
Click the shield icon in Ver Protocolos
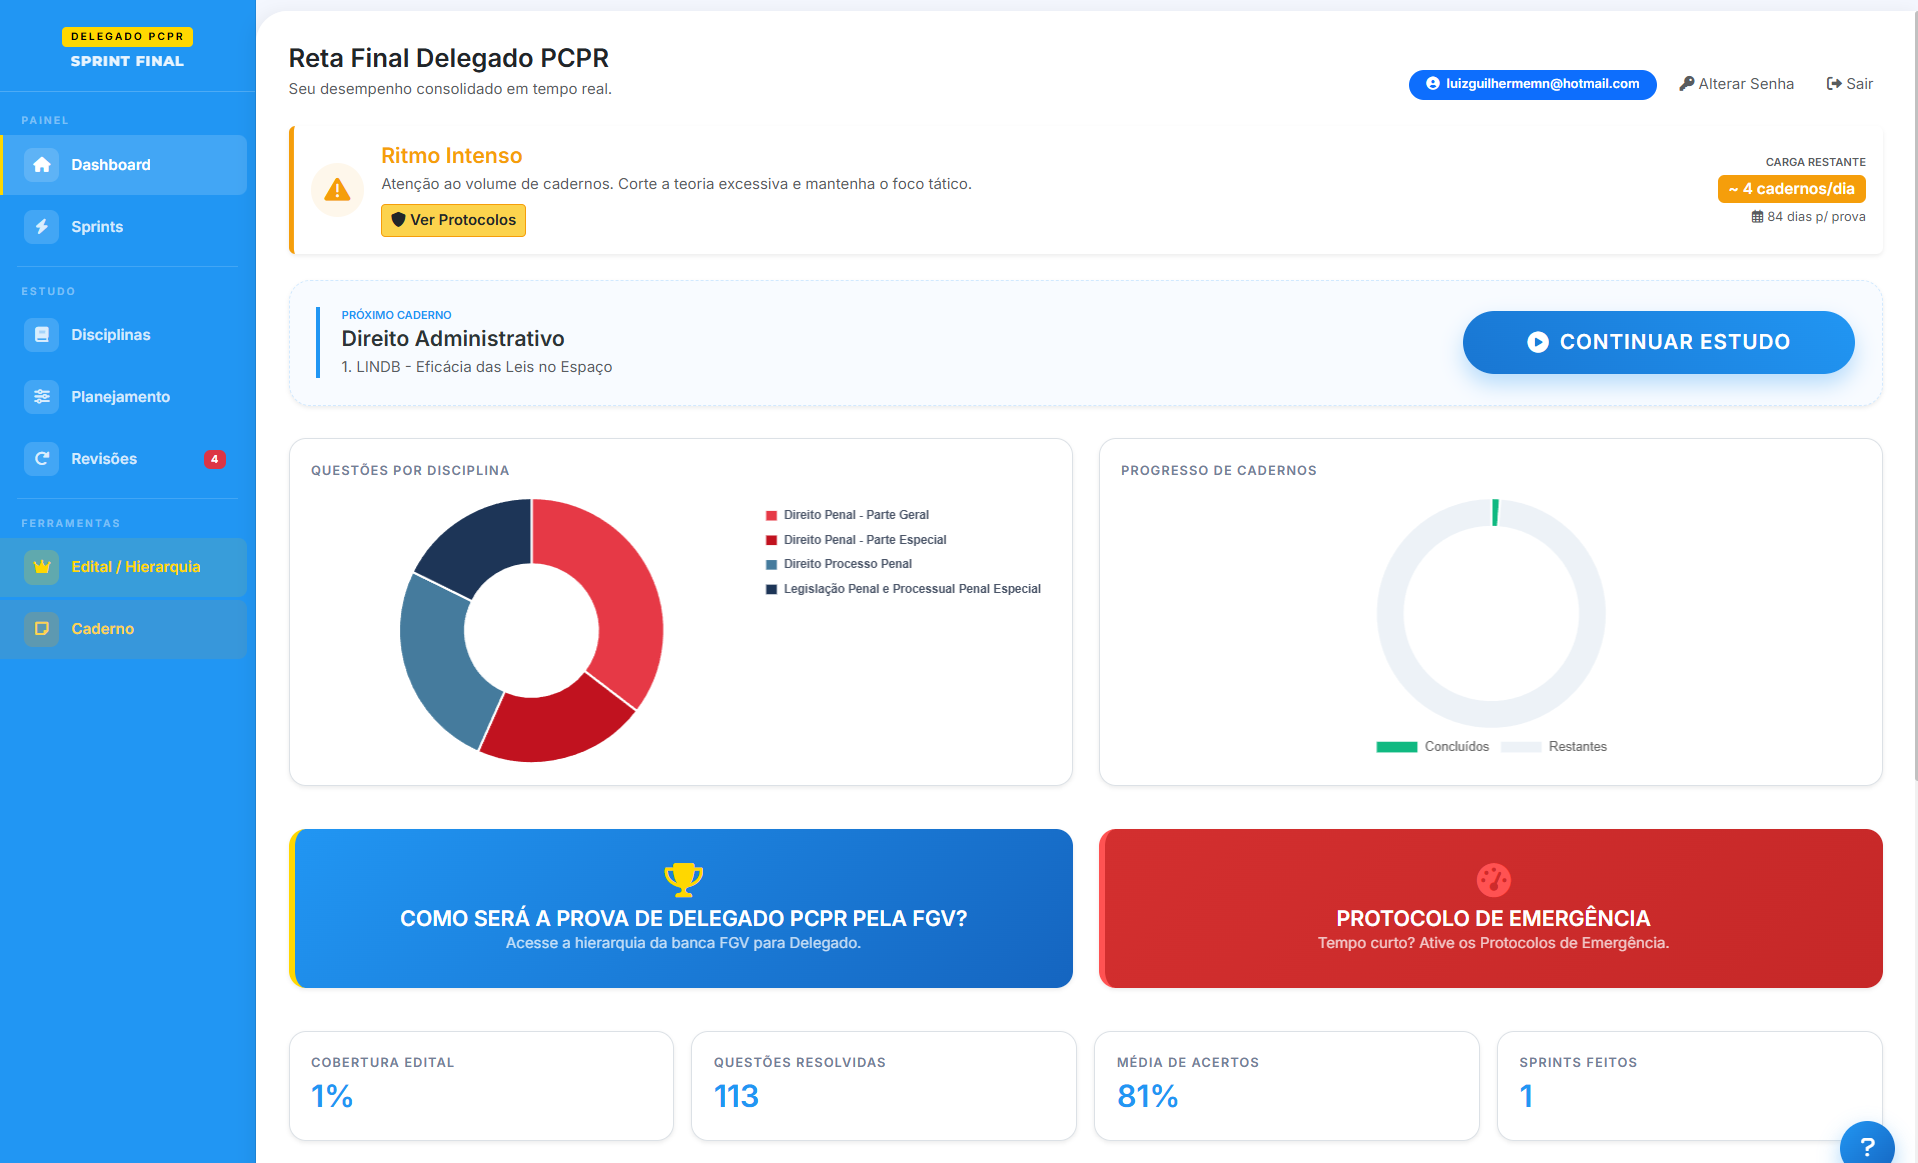pyautogui.click(x=398, y=220)
